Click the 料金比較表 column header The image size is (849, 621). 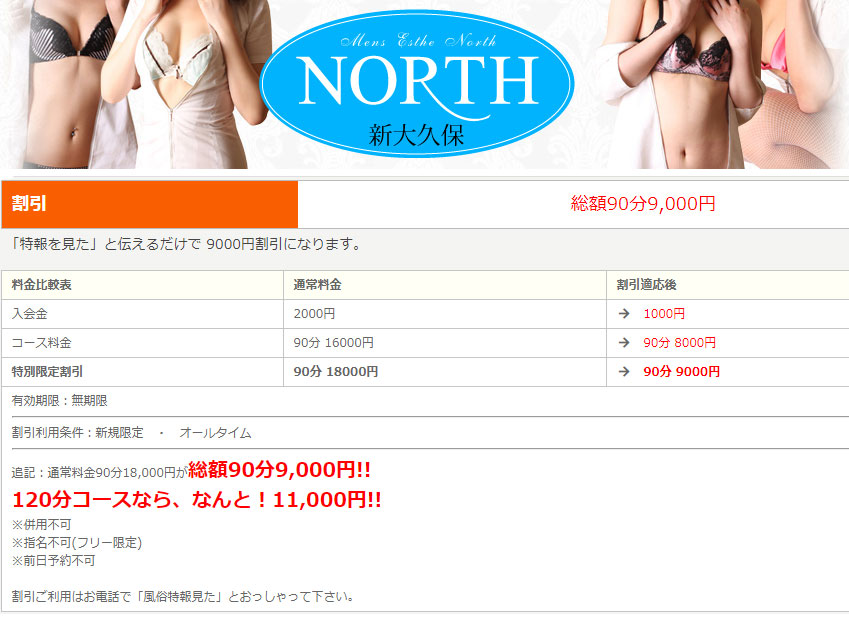click(42, 285)
